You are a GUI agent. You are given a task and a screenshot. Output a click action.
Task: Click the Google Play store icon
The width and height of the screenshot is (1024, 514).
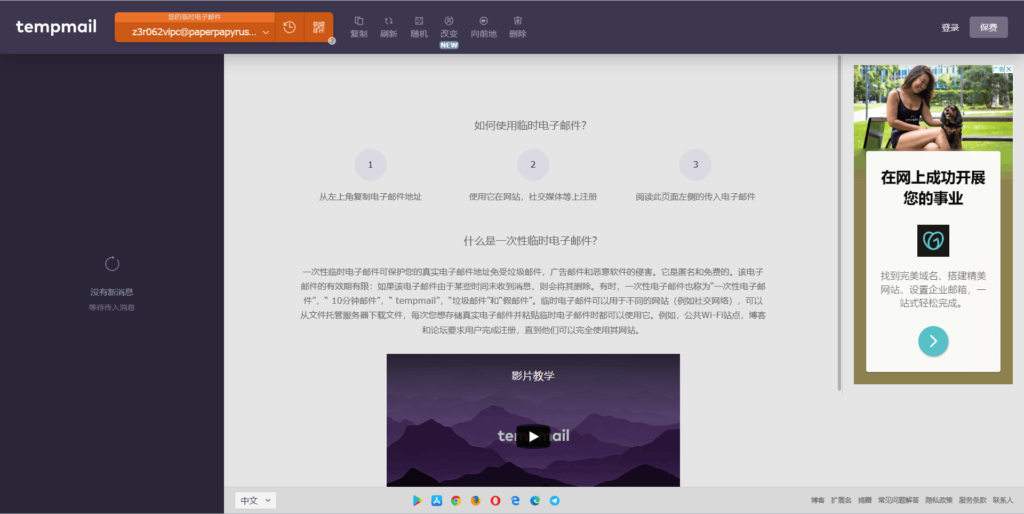417,500
